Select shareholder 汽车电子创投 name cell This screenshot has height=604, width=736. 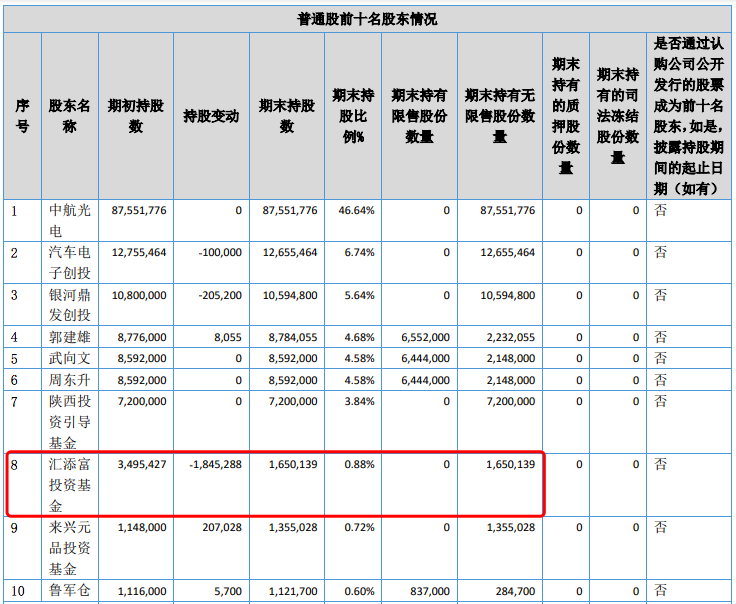coord(69,263)
